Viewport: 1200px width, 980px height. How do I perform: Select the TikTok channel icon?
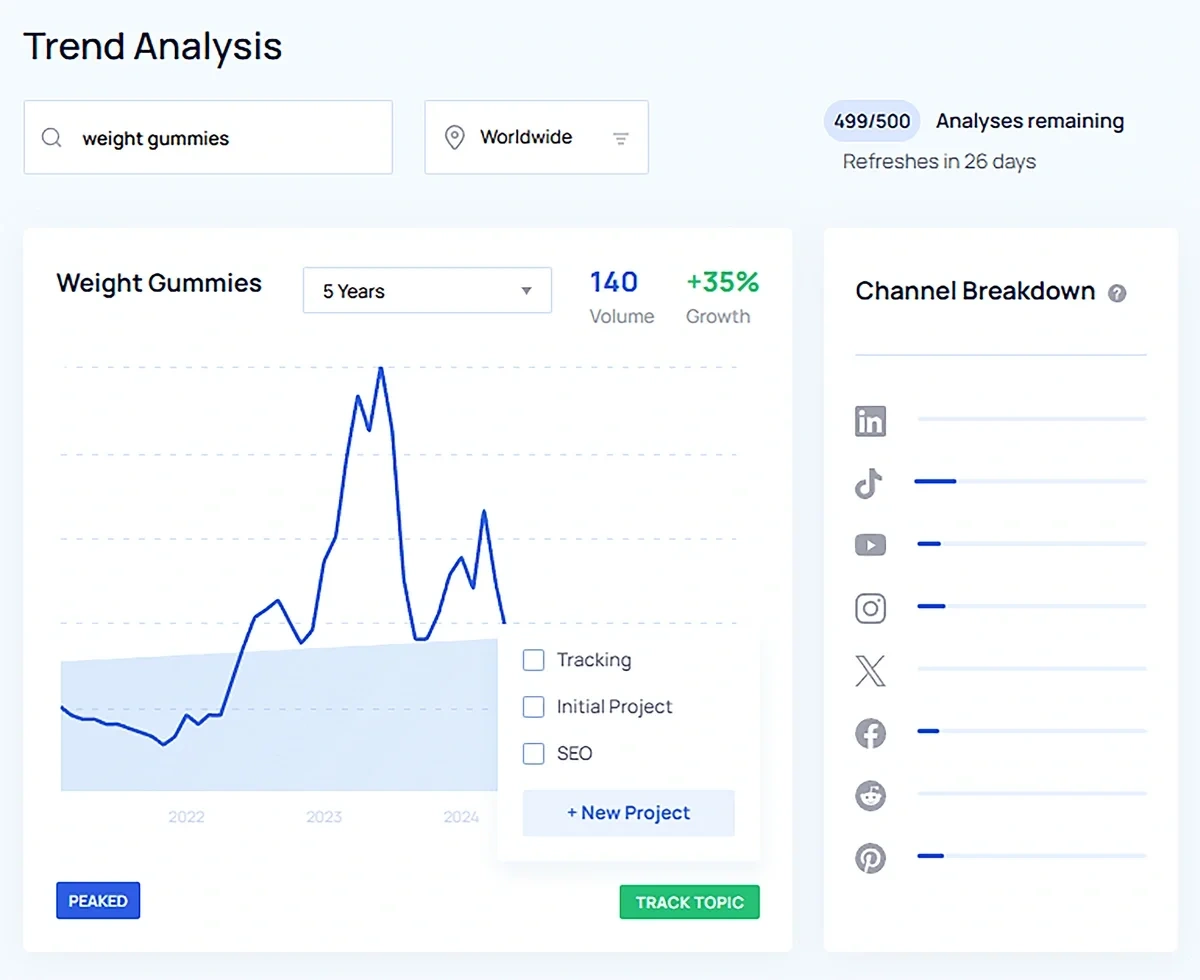(870, 483)
